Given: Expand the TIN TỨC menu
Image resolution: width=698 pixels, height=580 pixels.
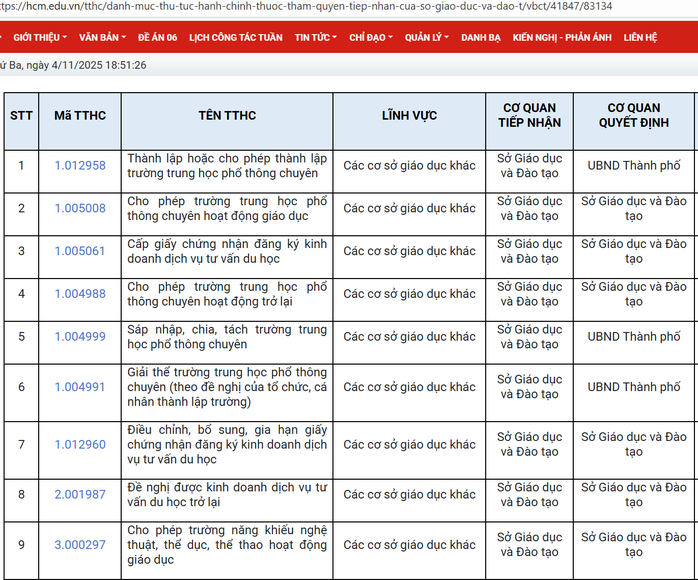Looking at the screenshot, I should coord(316,37).
